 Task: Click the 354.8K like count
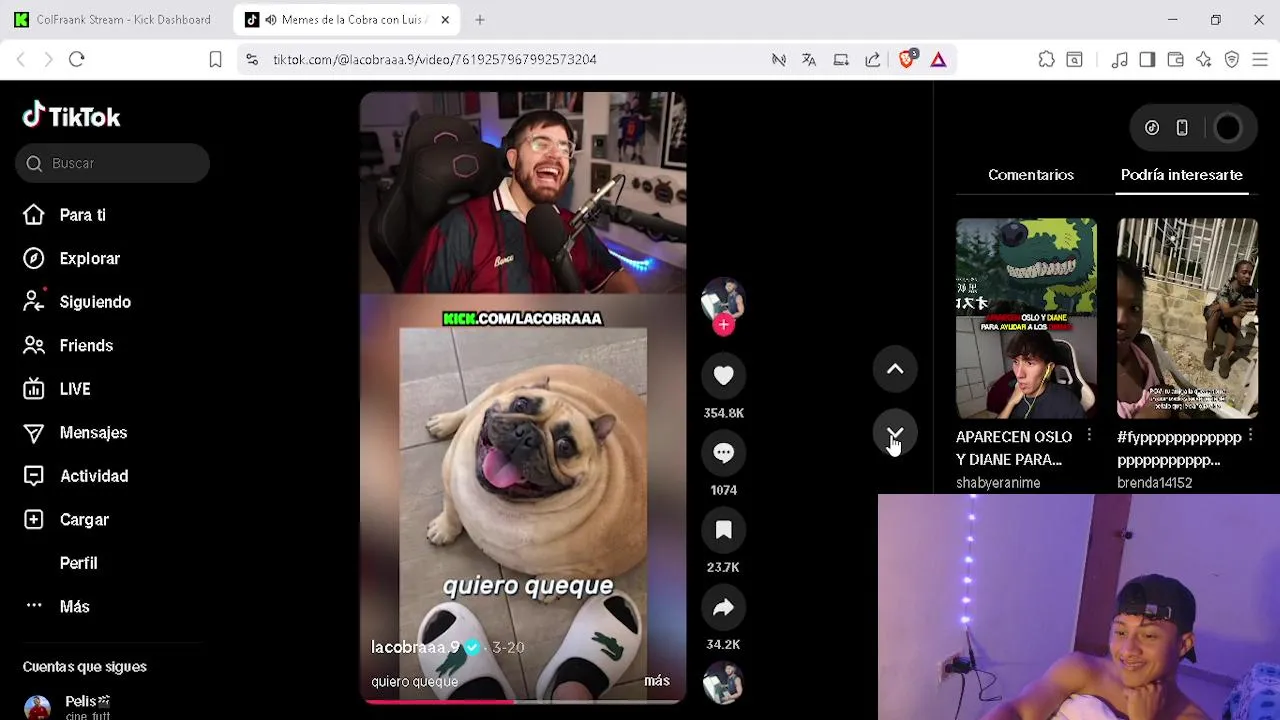(x=723, y=413)
